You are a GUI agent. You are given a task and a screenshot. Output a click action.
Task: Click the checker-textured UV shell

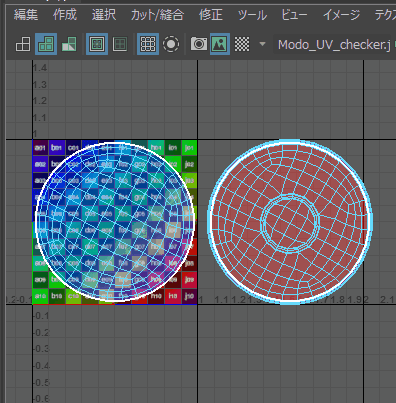(115, 221)
